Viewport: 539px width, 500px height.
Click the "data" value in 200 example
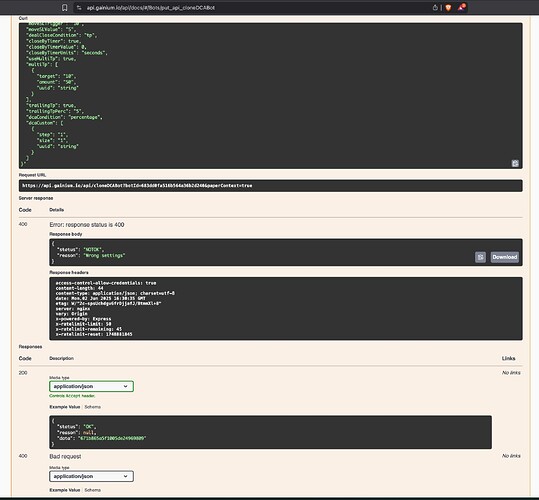[x=112, y=438]
